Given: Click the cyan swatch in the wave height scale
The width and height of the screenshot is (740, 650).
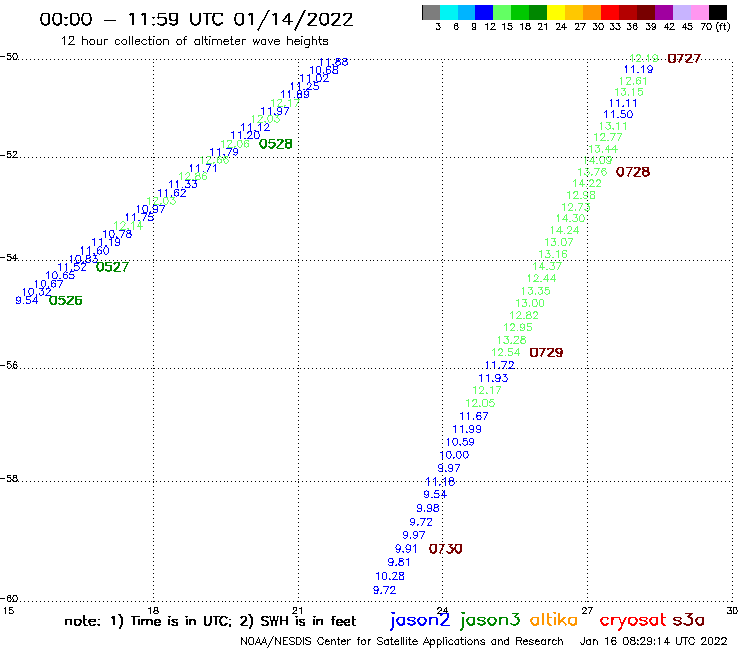Looking at the screenshot, I should tap(449, 12).
